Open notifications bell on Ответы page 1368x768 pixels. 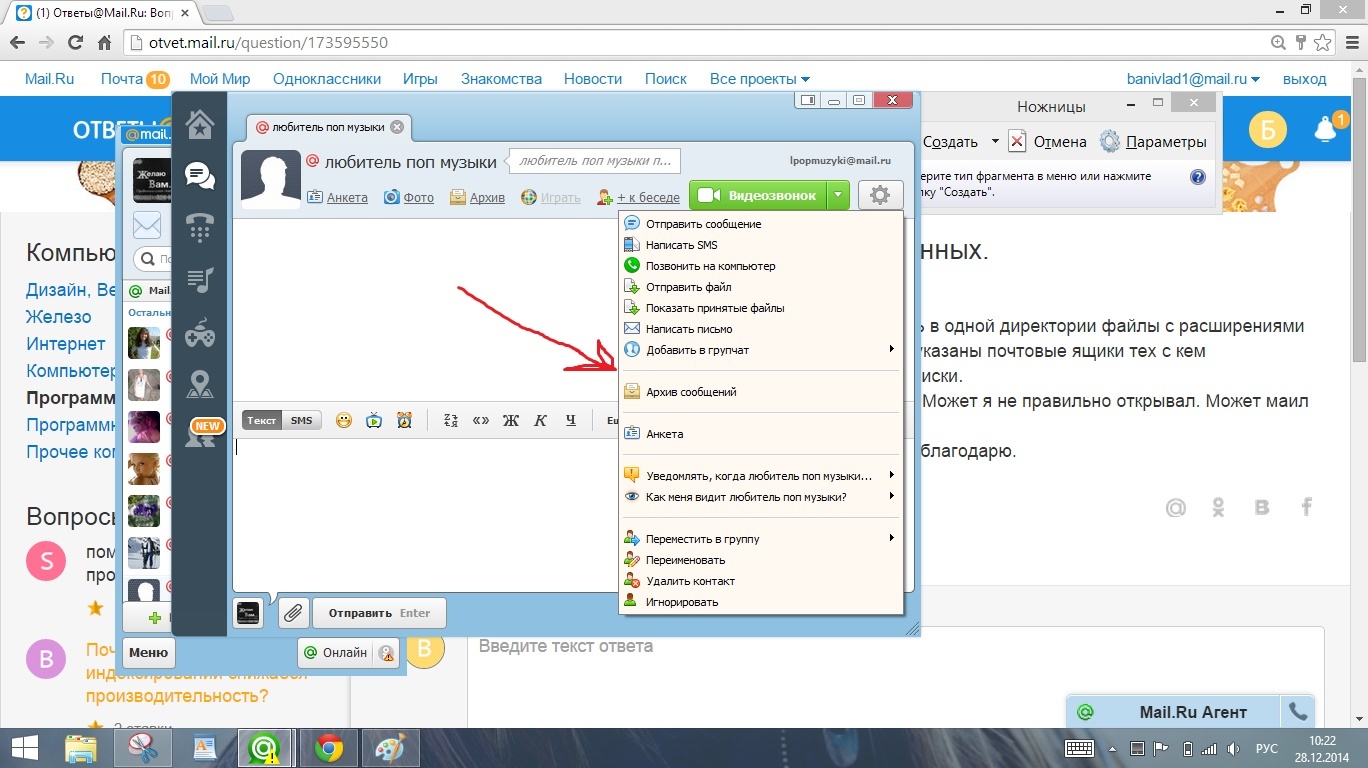tap(1325, 128)
